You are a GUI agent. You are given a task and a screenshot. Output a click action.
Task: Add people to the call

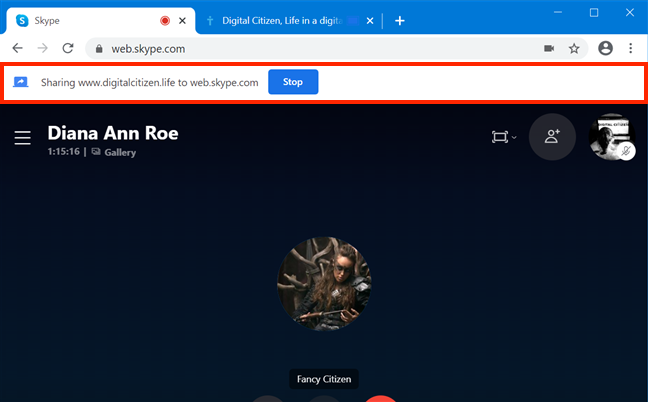[x=552, y=137]
